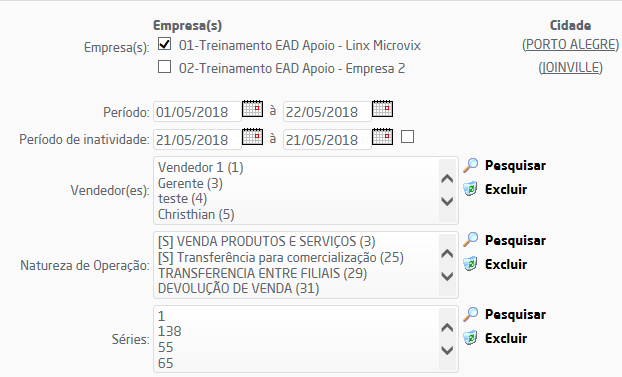
Task: Open the JOINVILLE city link
Action: pos(570,67)
